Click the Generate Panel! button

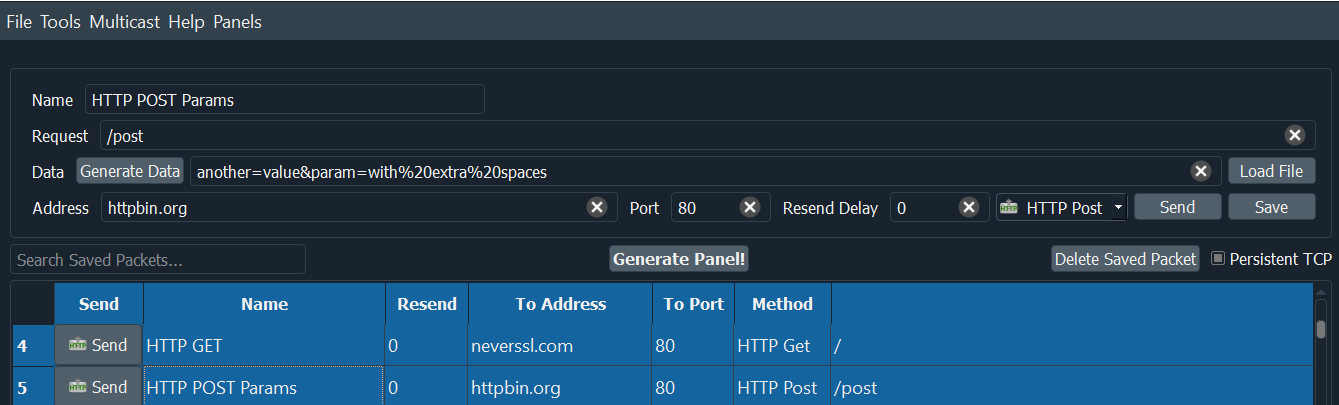point(680,259)
